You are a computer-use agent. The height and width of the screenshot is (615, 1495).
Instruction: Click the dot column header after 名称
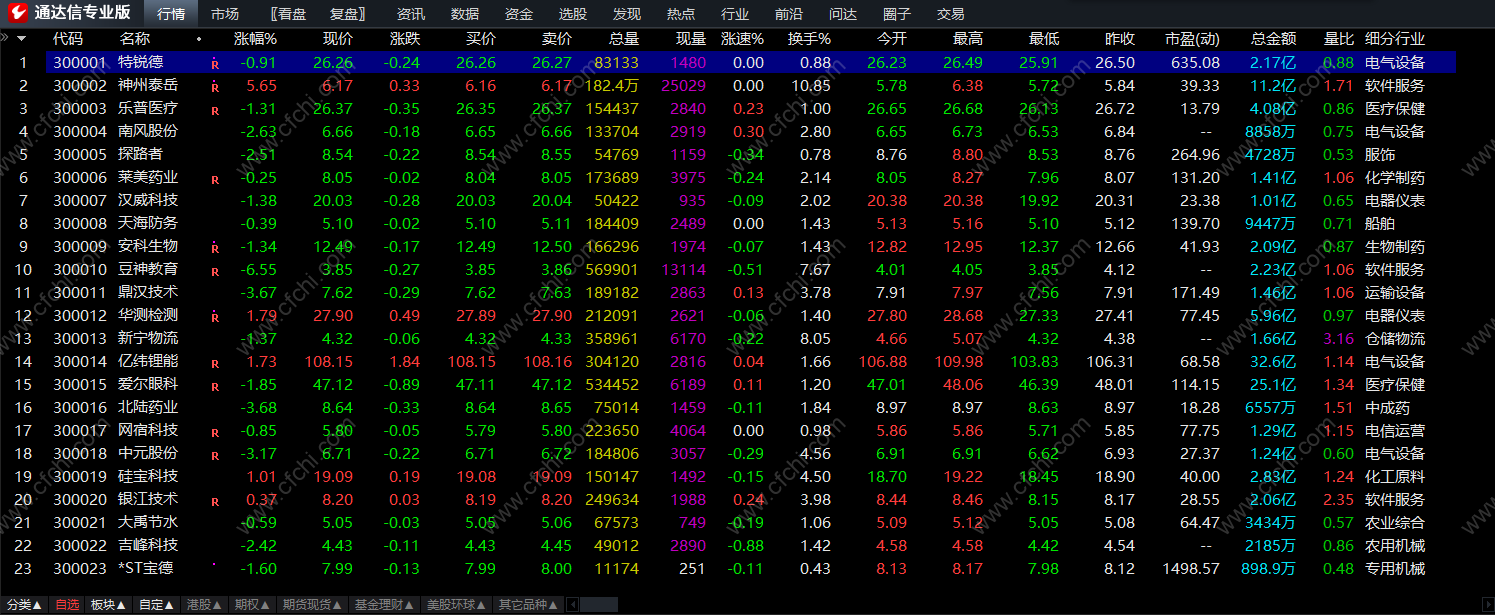point(198,39)
